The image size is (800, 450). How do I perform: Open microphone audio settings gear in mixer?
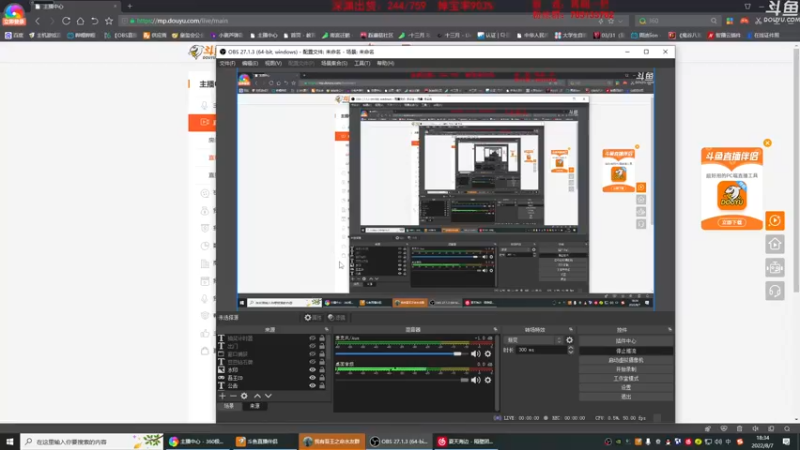point(488,354)
